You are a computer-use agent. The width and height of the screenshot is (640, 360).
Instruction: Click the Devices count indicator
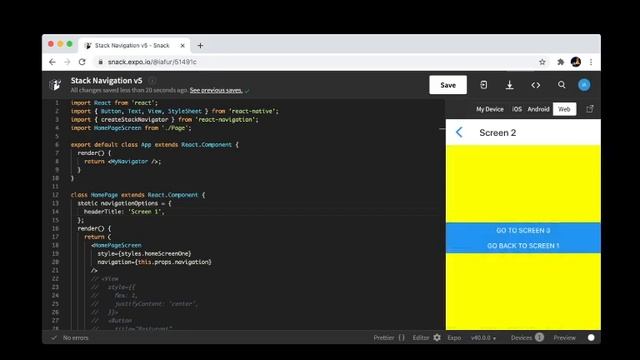(539, 337)
